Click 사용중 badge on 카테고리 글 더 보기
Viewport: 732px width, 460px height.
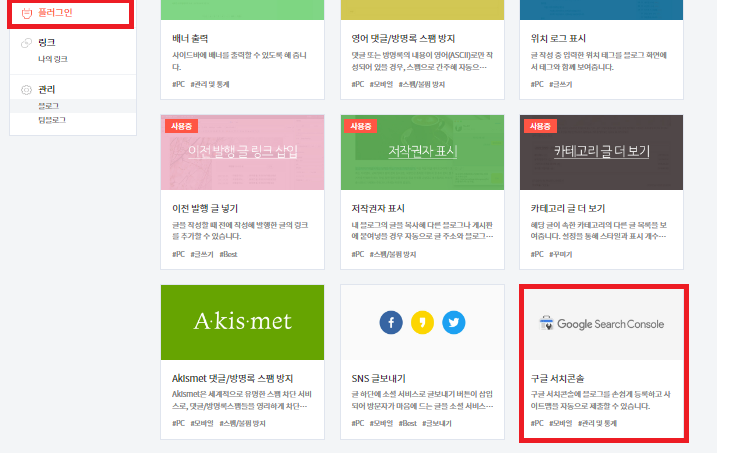[540, 126]
